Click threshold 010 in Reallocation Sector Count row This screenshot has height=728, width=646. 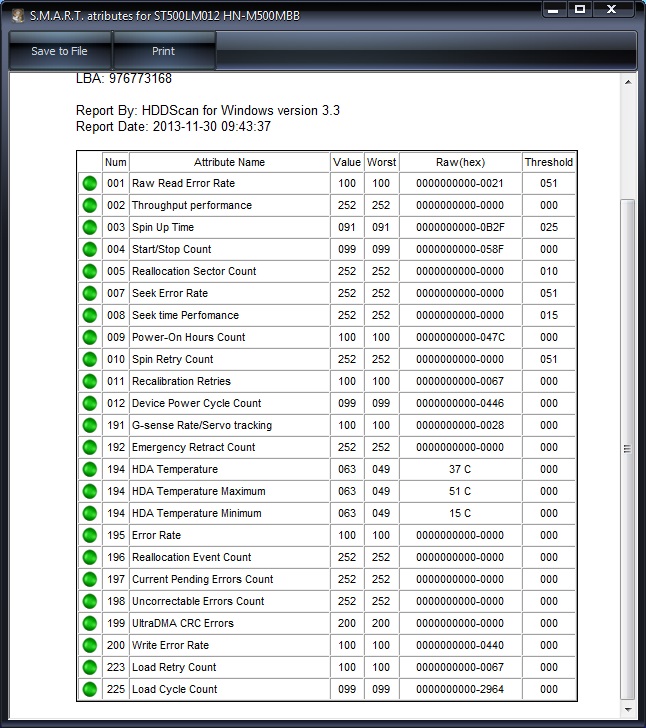pyautogui.click(x=548, y=271)
